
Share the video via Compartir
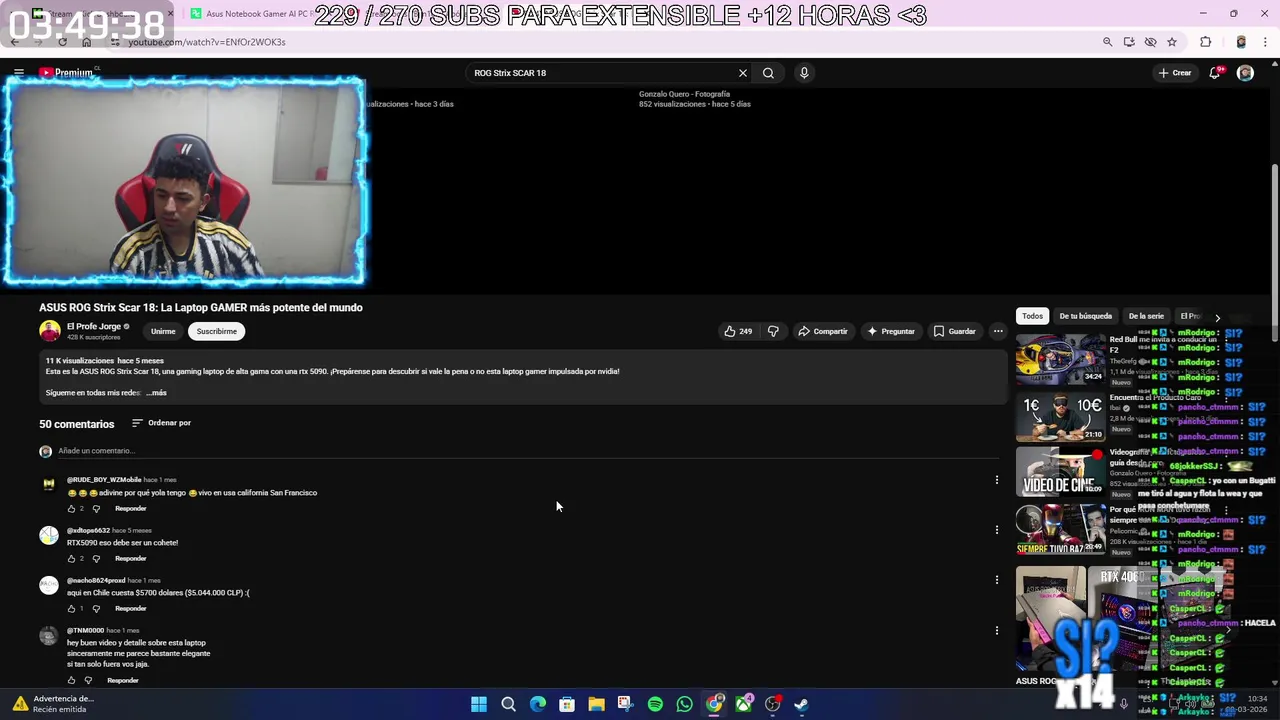click(823, 331)
